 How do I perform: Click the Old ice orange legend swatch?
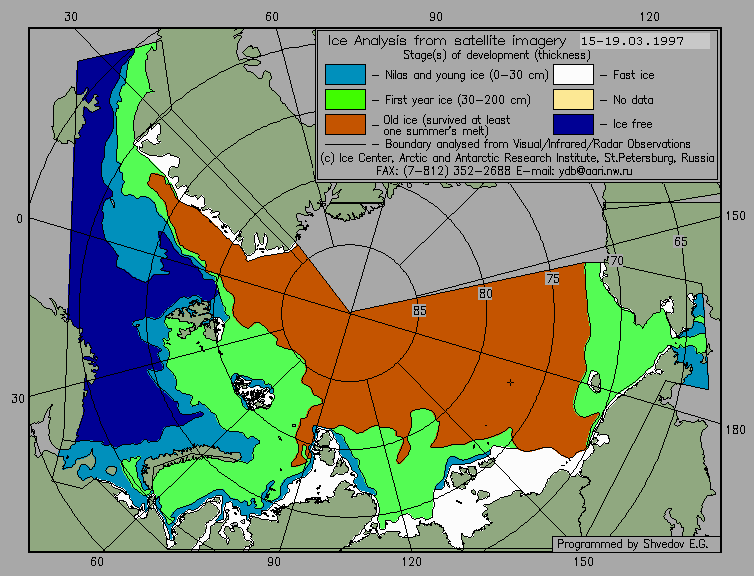click(345, 124)
